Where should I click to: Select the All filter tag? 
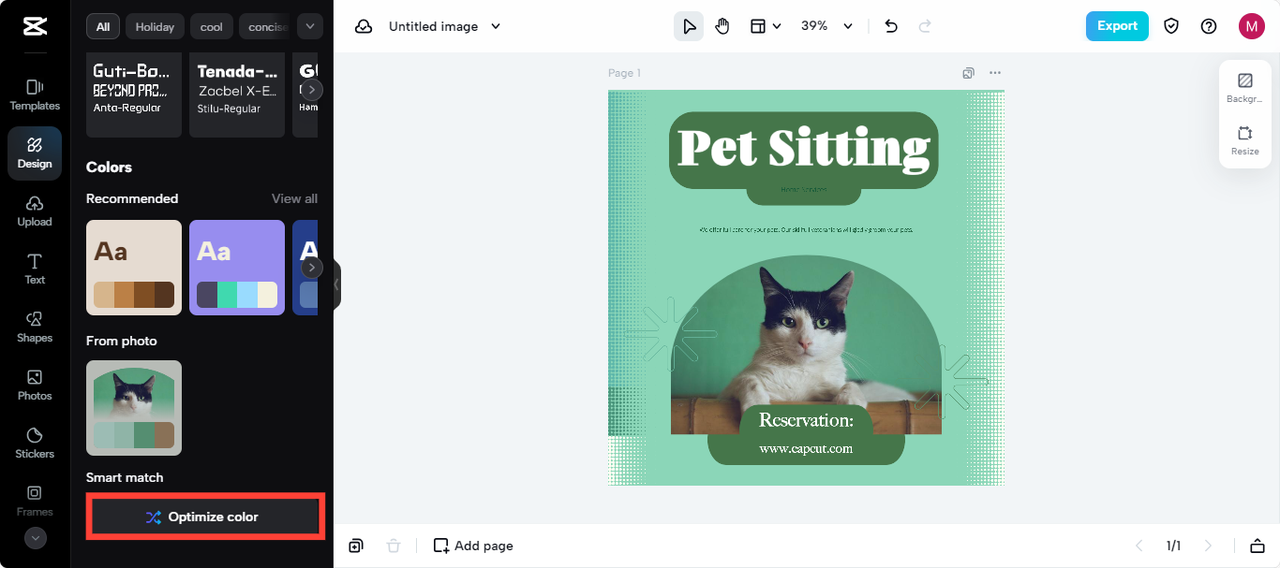point(103,27)
